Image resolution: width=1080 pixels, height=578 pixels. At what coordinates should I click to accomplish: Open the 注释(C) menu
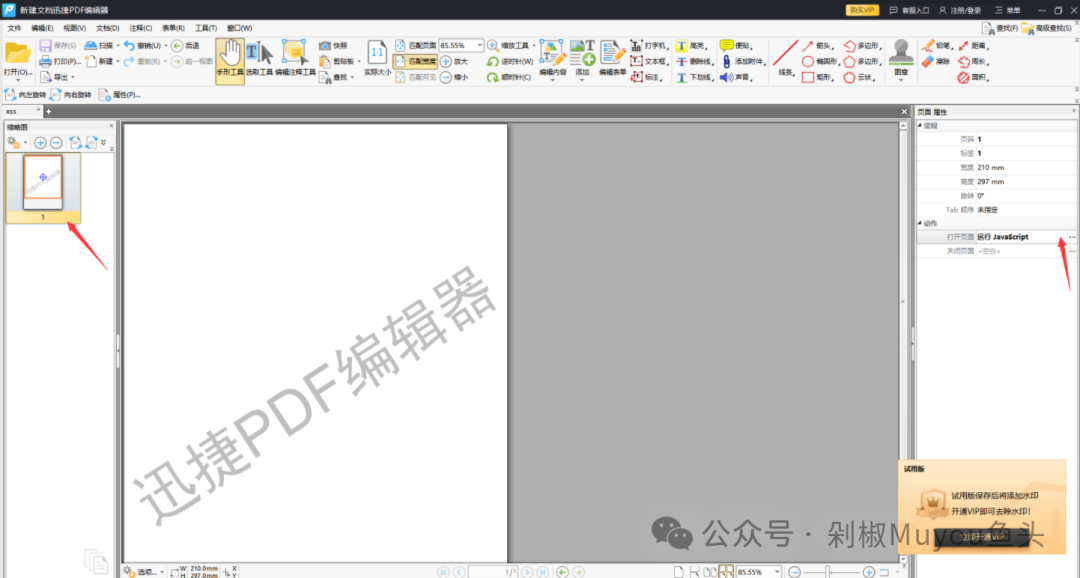[141, 28]
